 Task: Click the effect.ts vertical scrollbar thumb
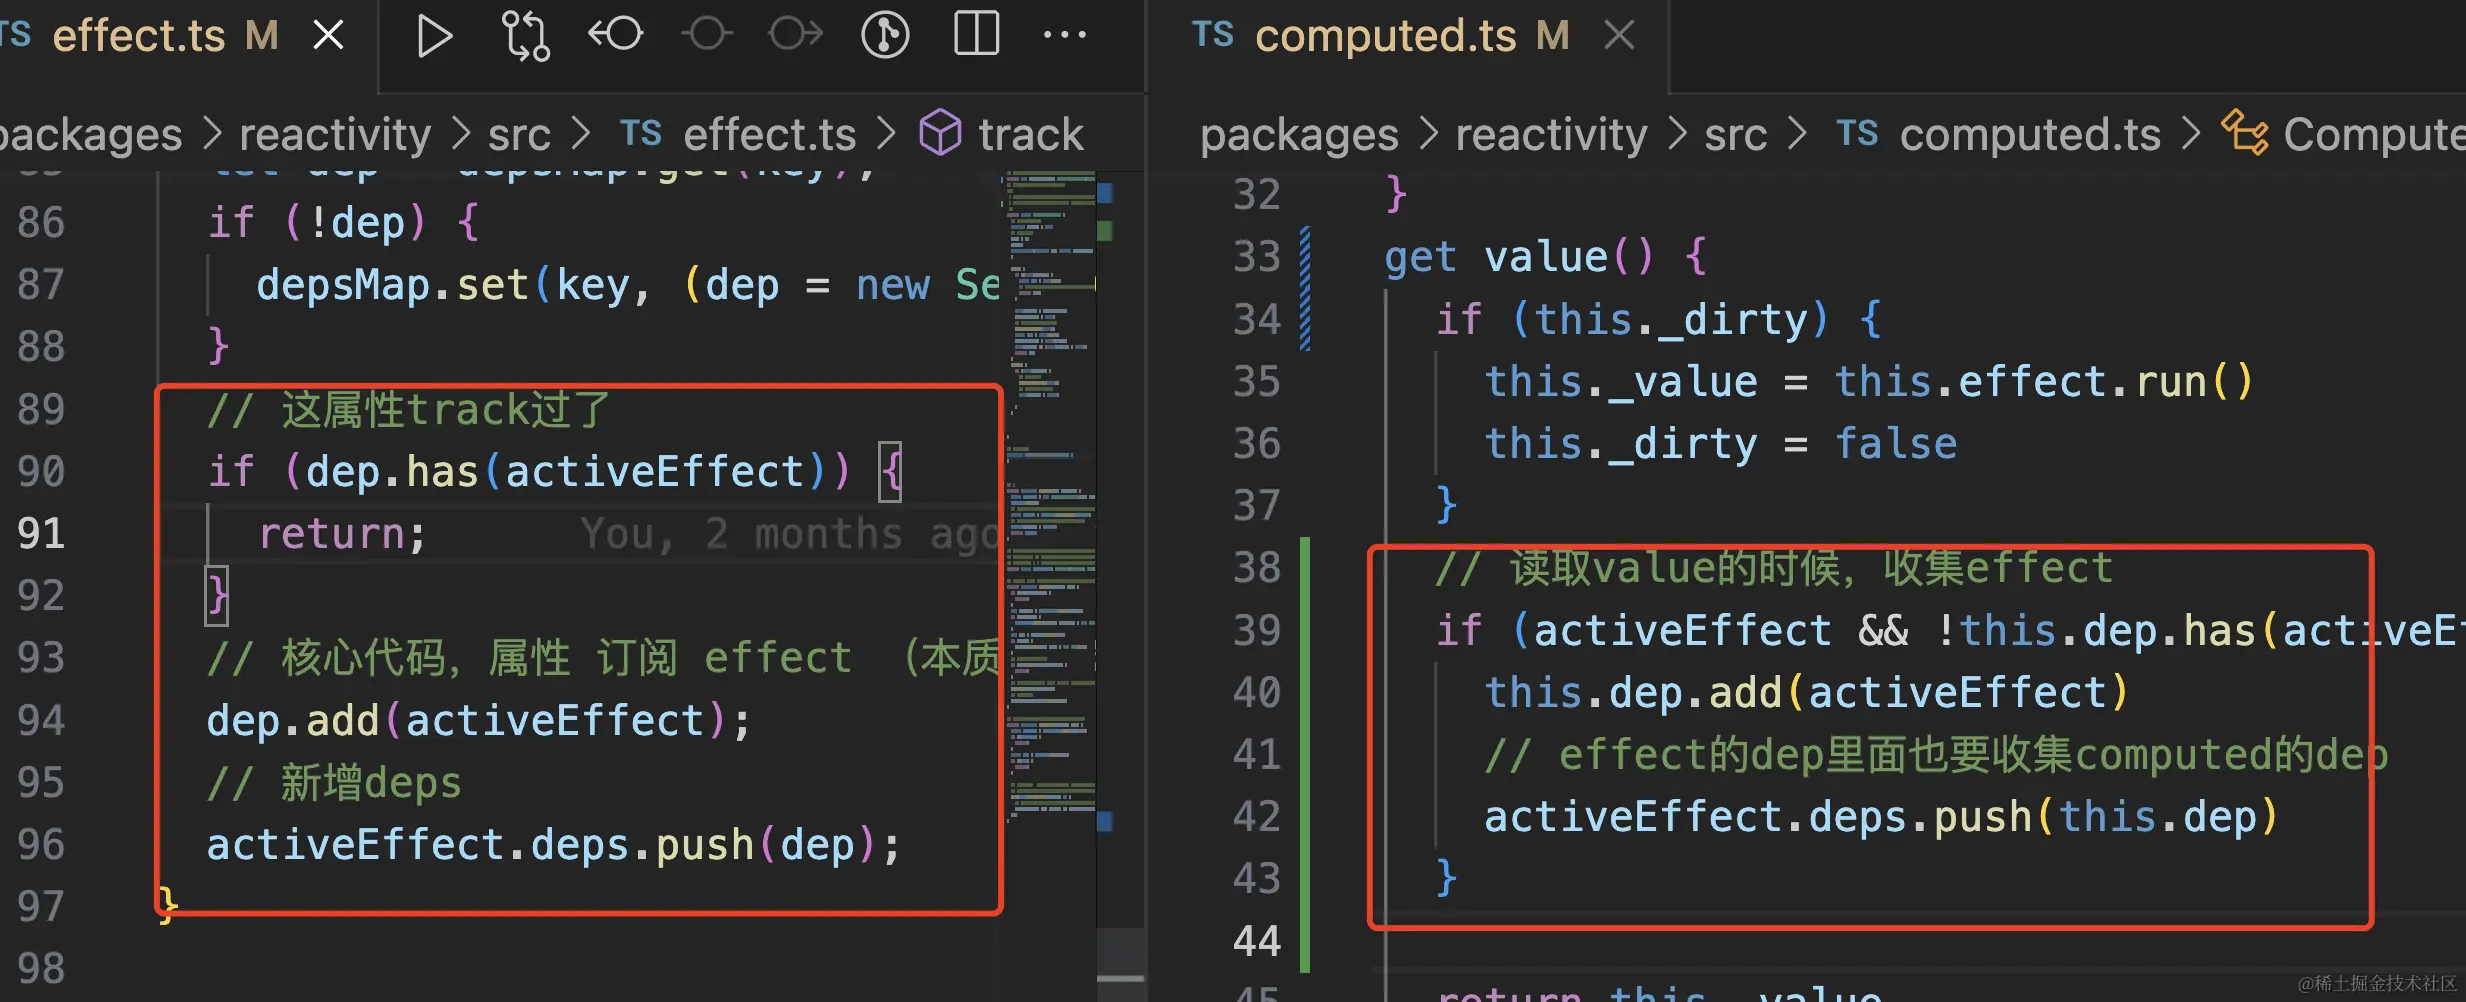tap(1121, 953)
